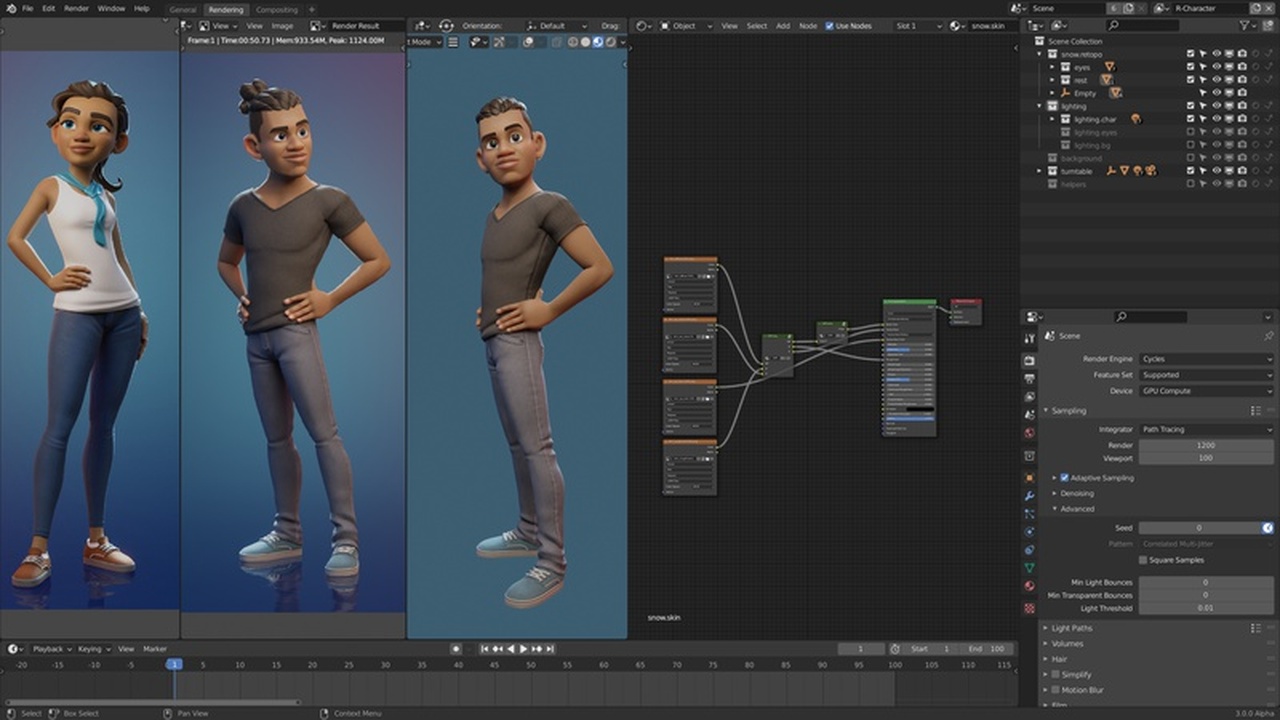1280x720 pixels.
Task: Click the Render samples slider showing 1200
Action: point(1205,443)
